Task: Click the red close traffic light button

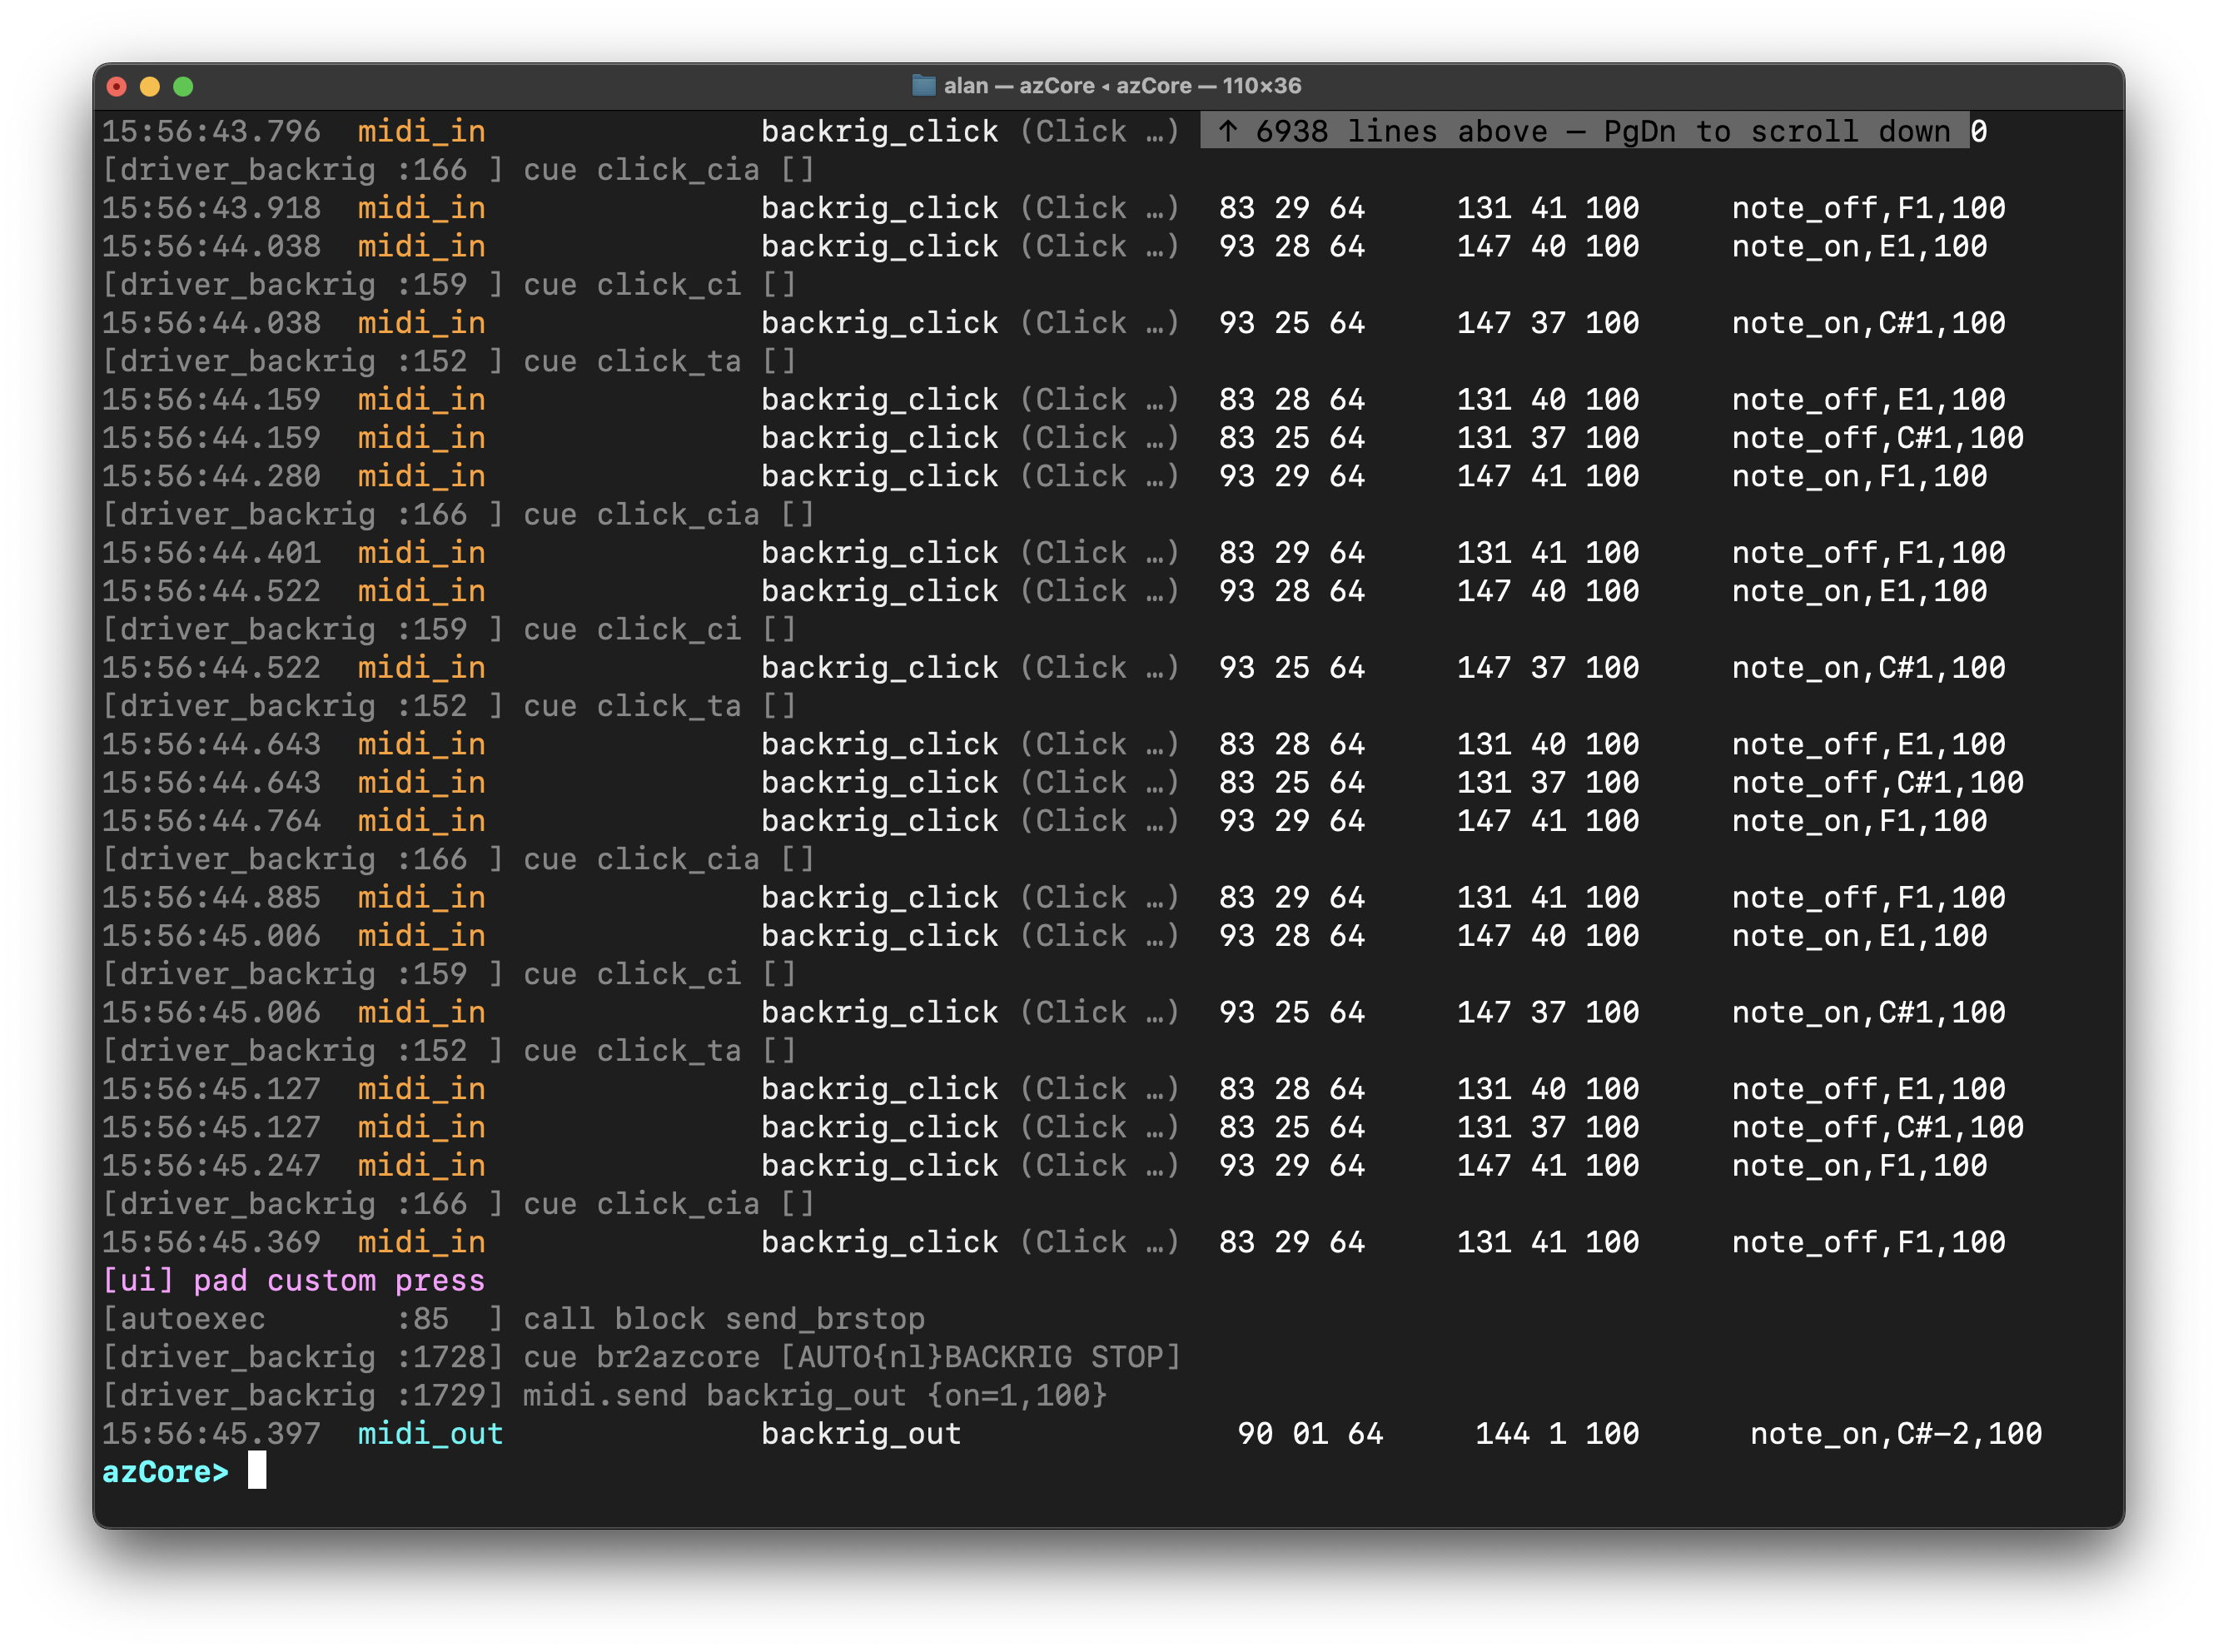Action: (117, 87)
